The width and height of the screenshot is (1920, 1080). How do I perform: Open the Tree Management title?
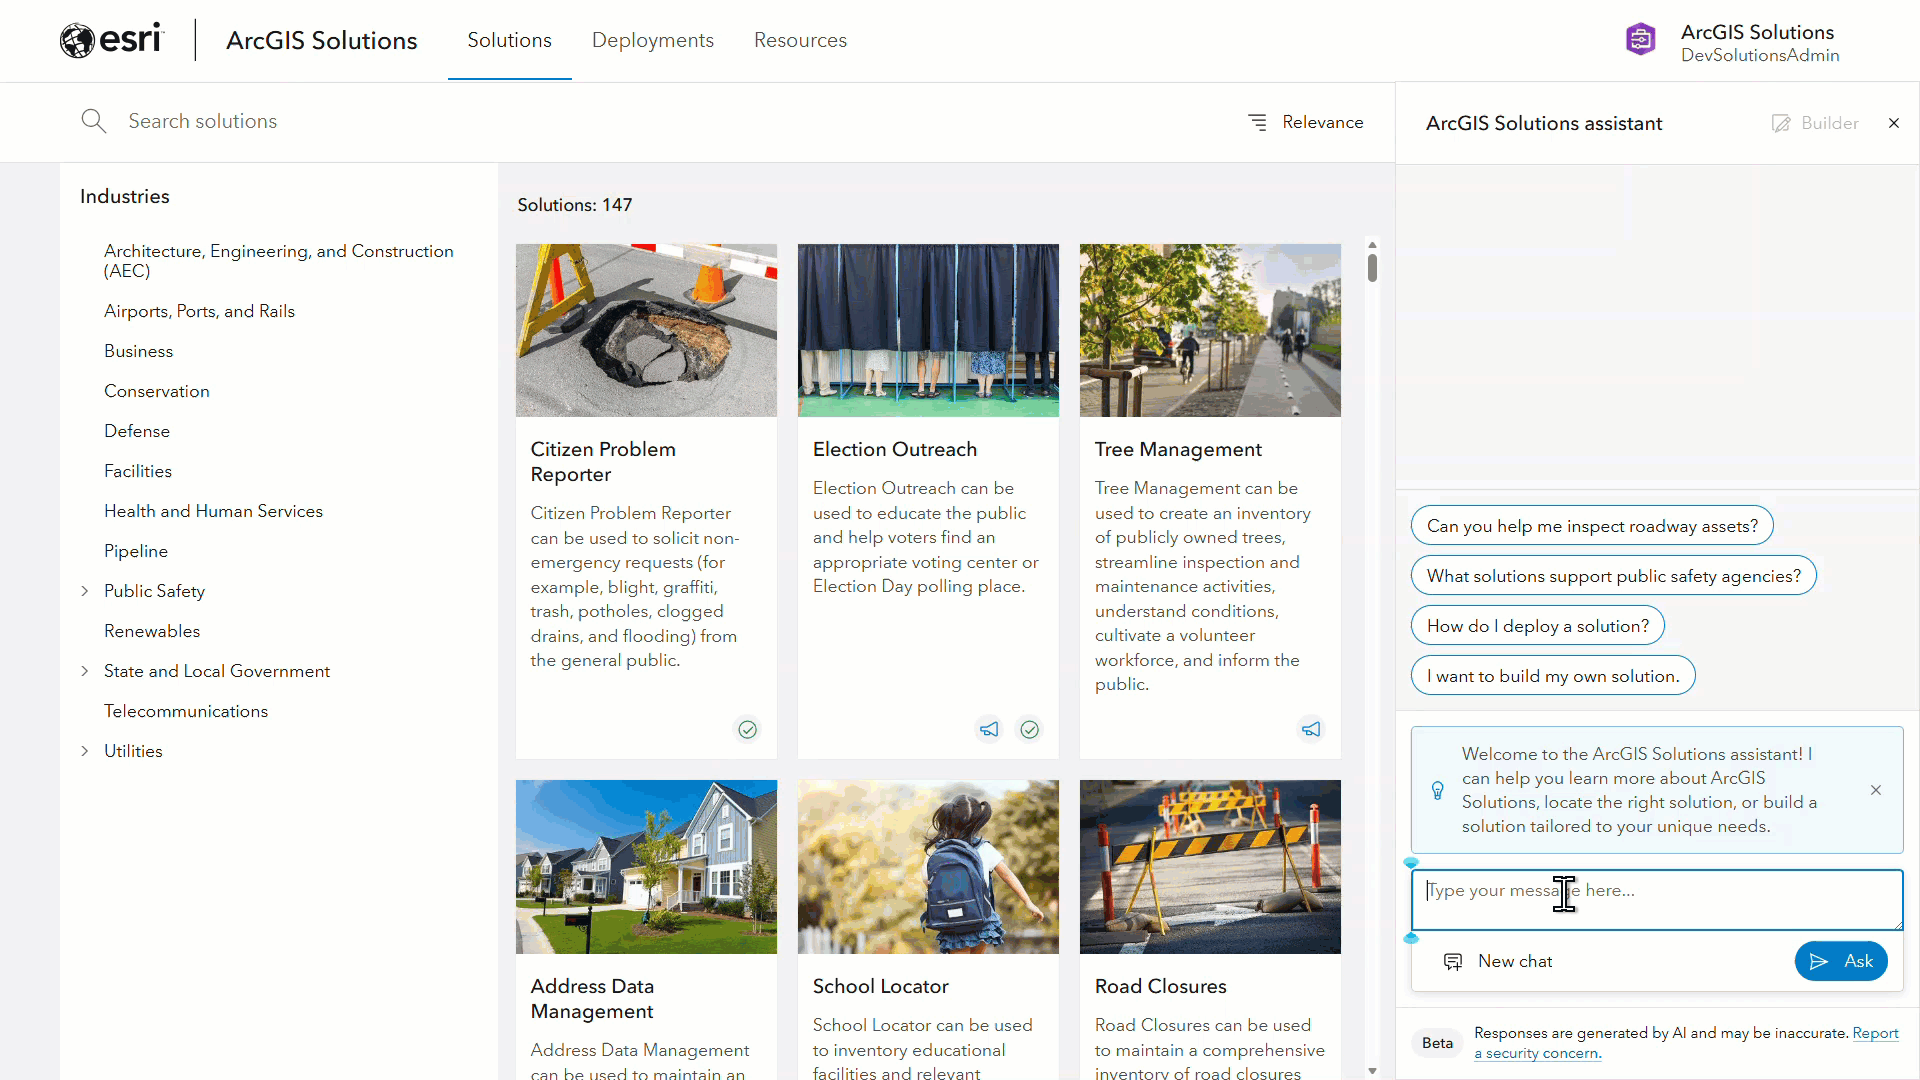(1178, 450)
